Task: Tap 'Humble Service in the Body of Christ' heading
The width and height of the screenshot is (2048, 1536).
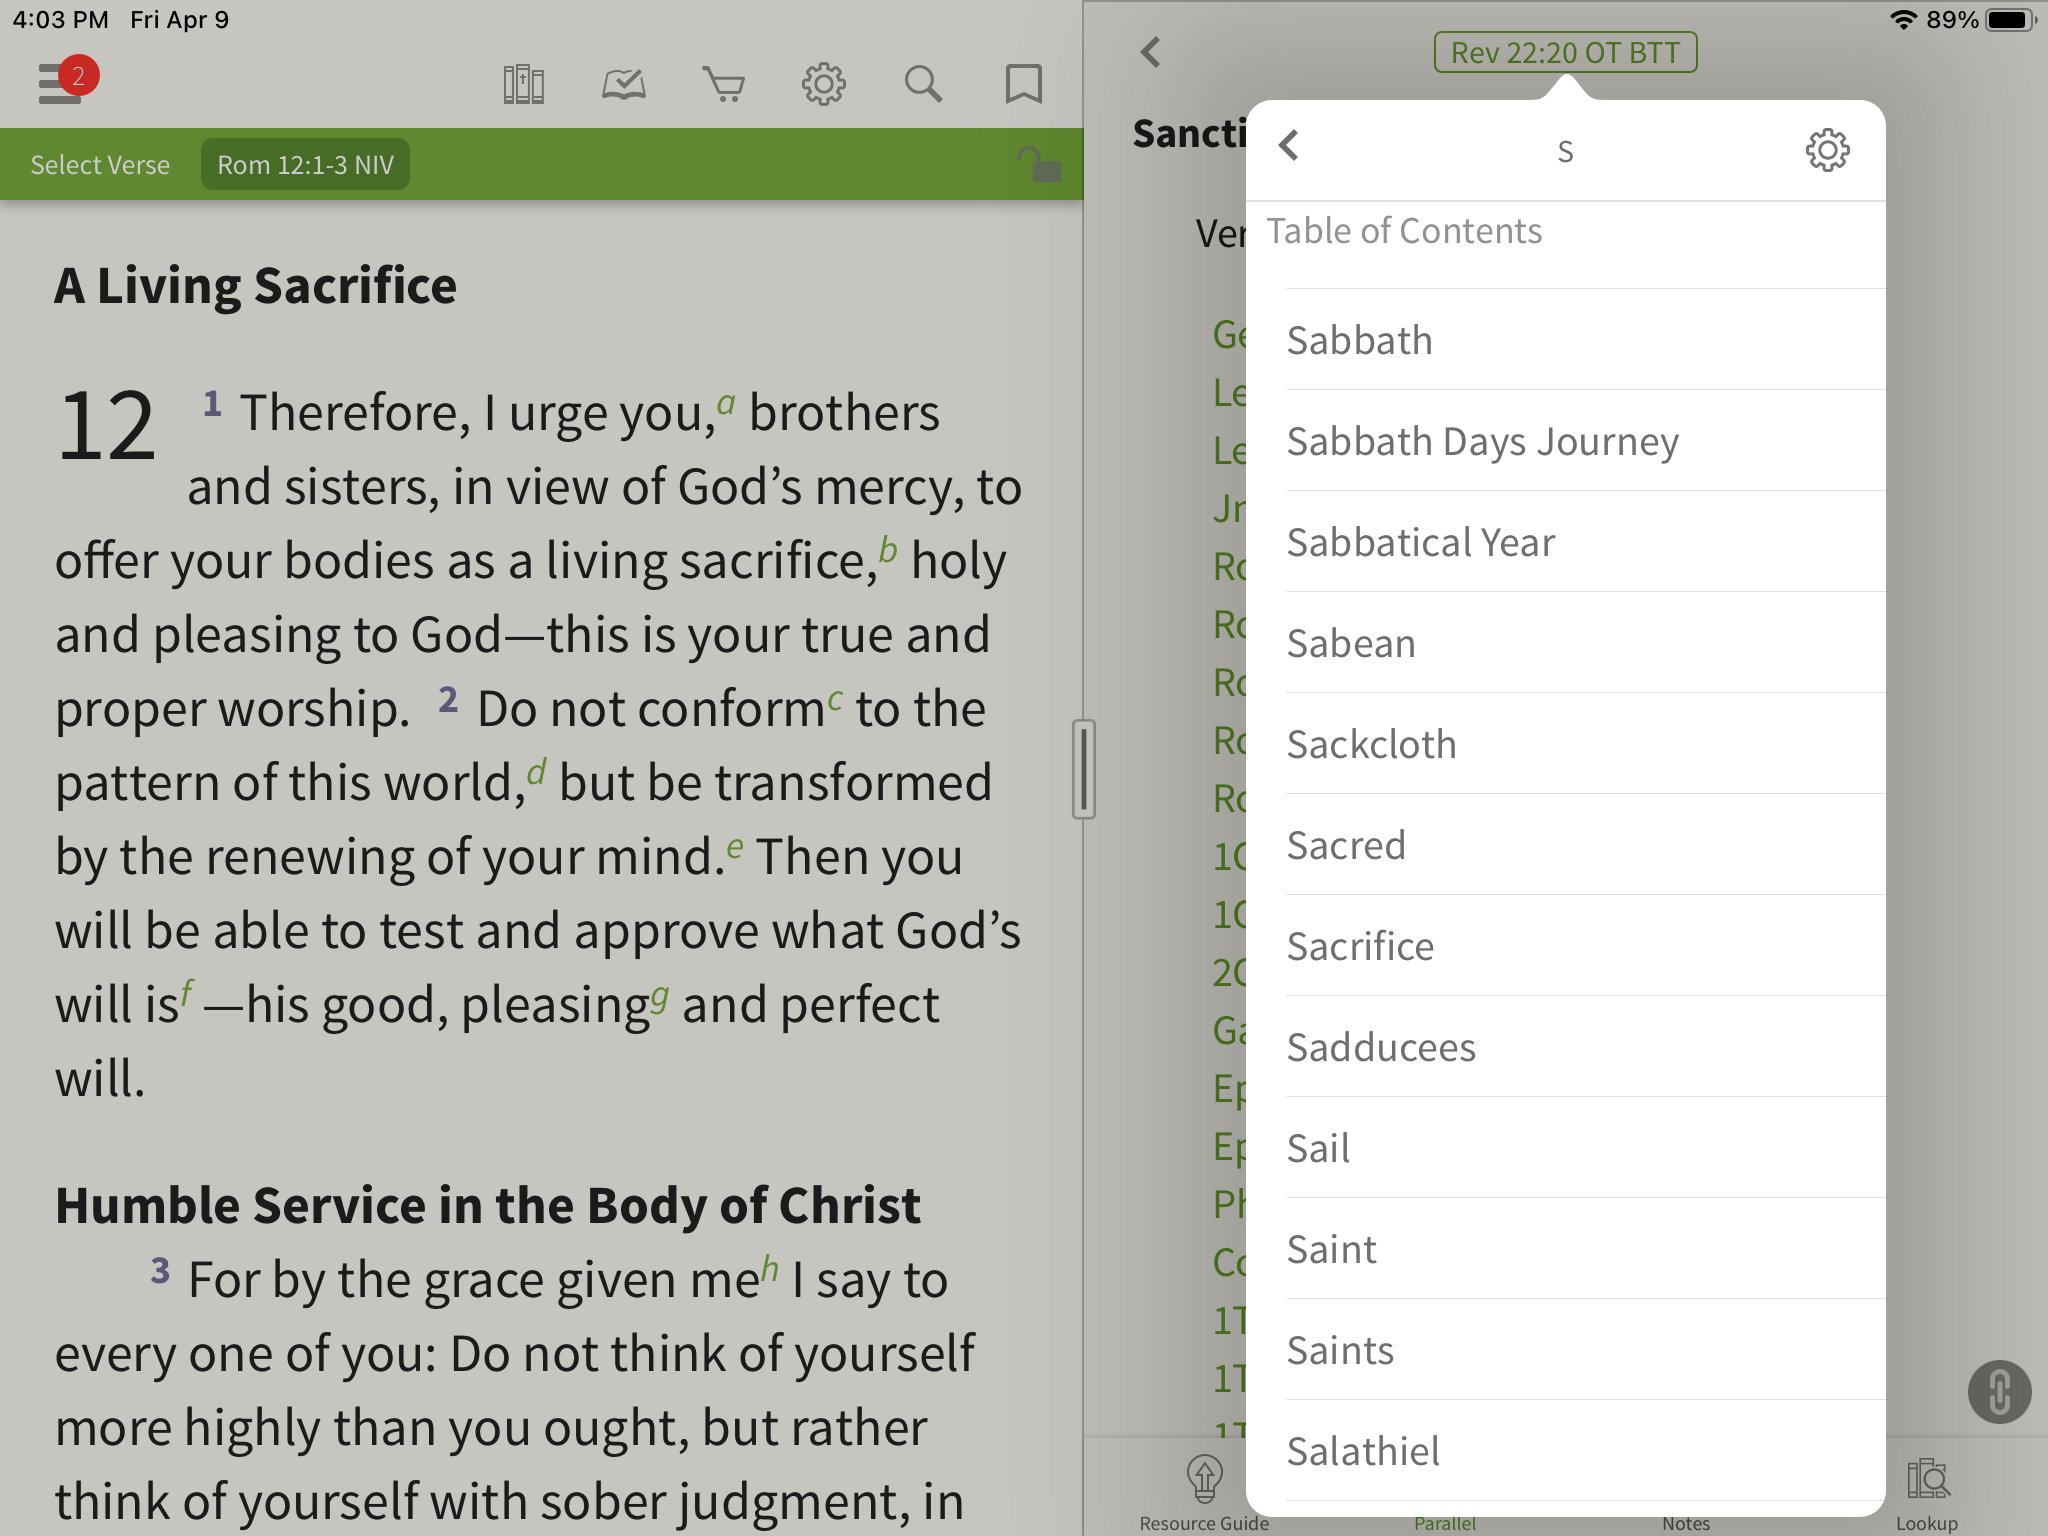Action: point(488,1206)
